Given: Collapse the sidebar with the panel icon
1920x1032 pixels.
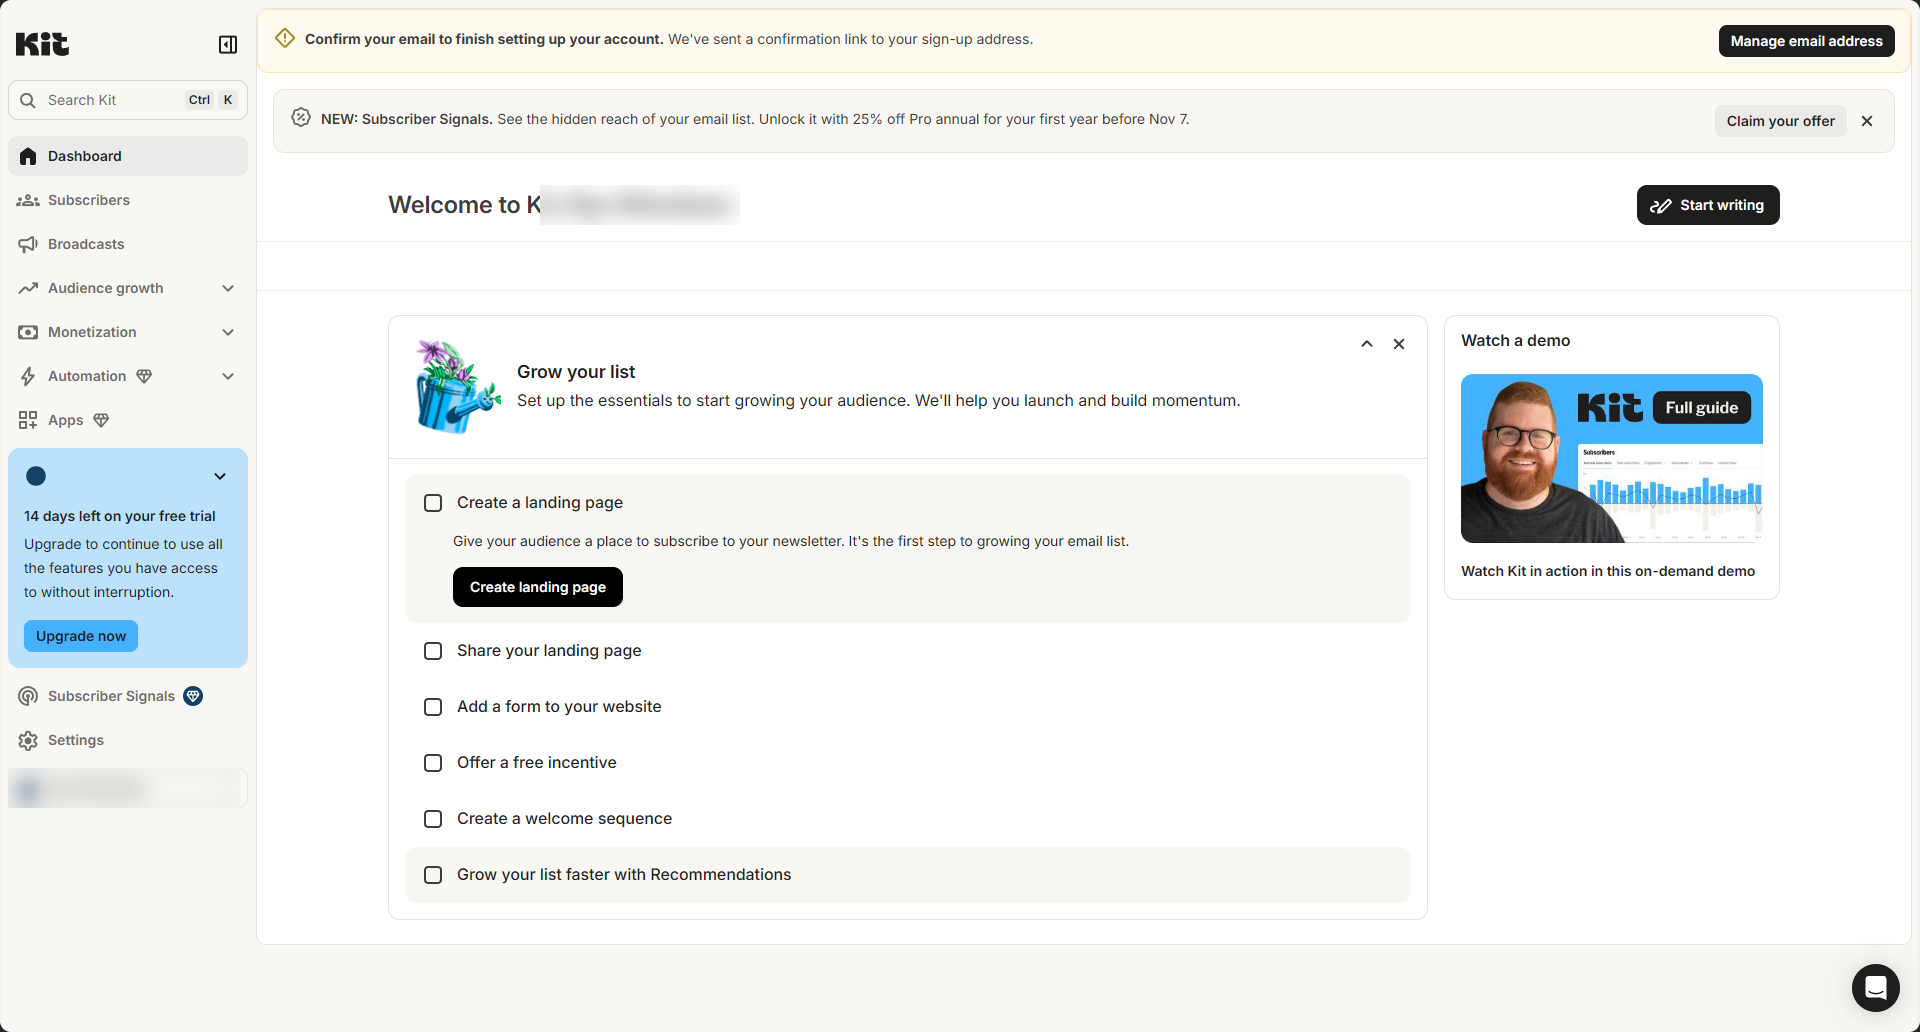Looking at the screenshot, I should point(228,44).
